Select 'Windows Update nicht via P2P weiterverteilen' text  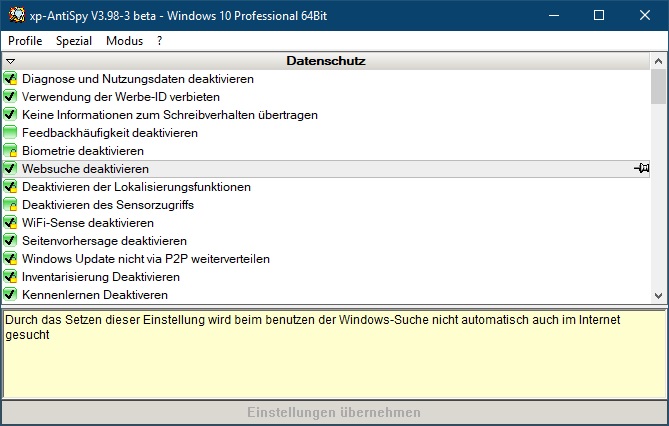click(146, 259)
